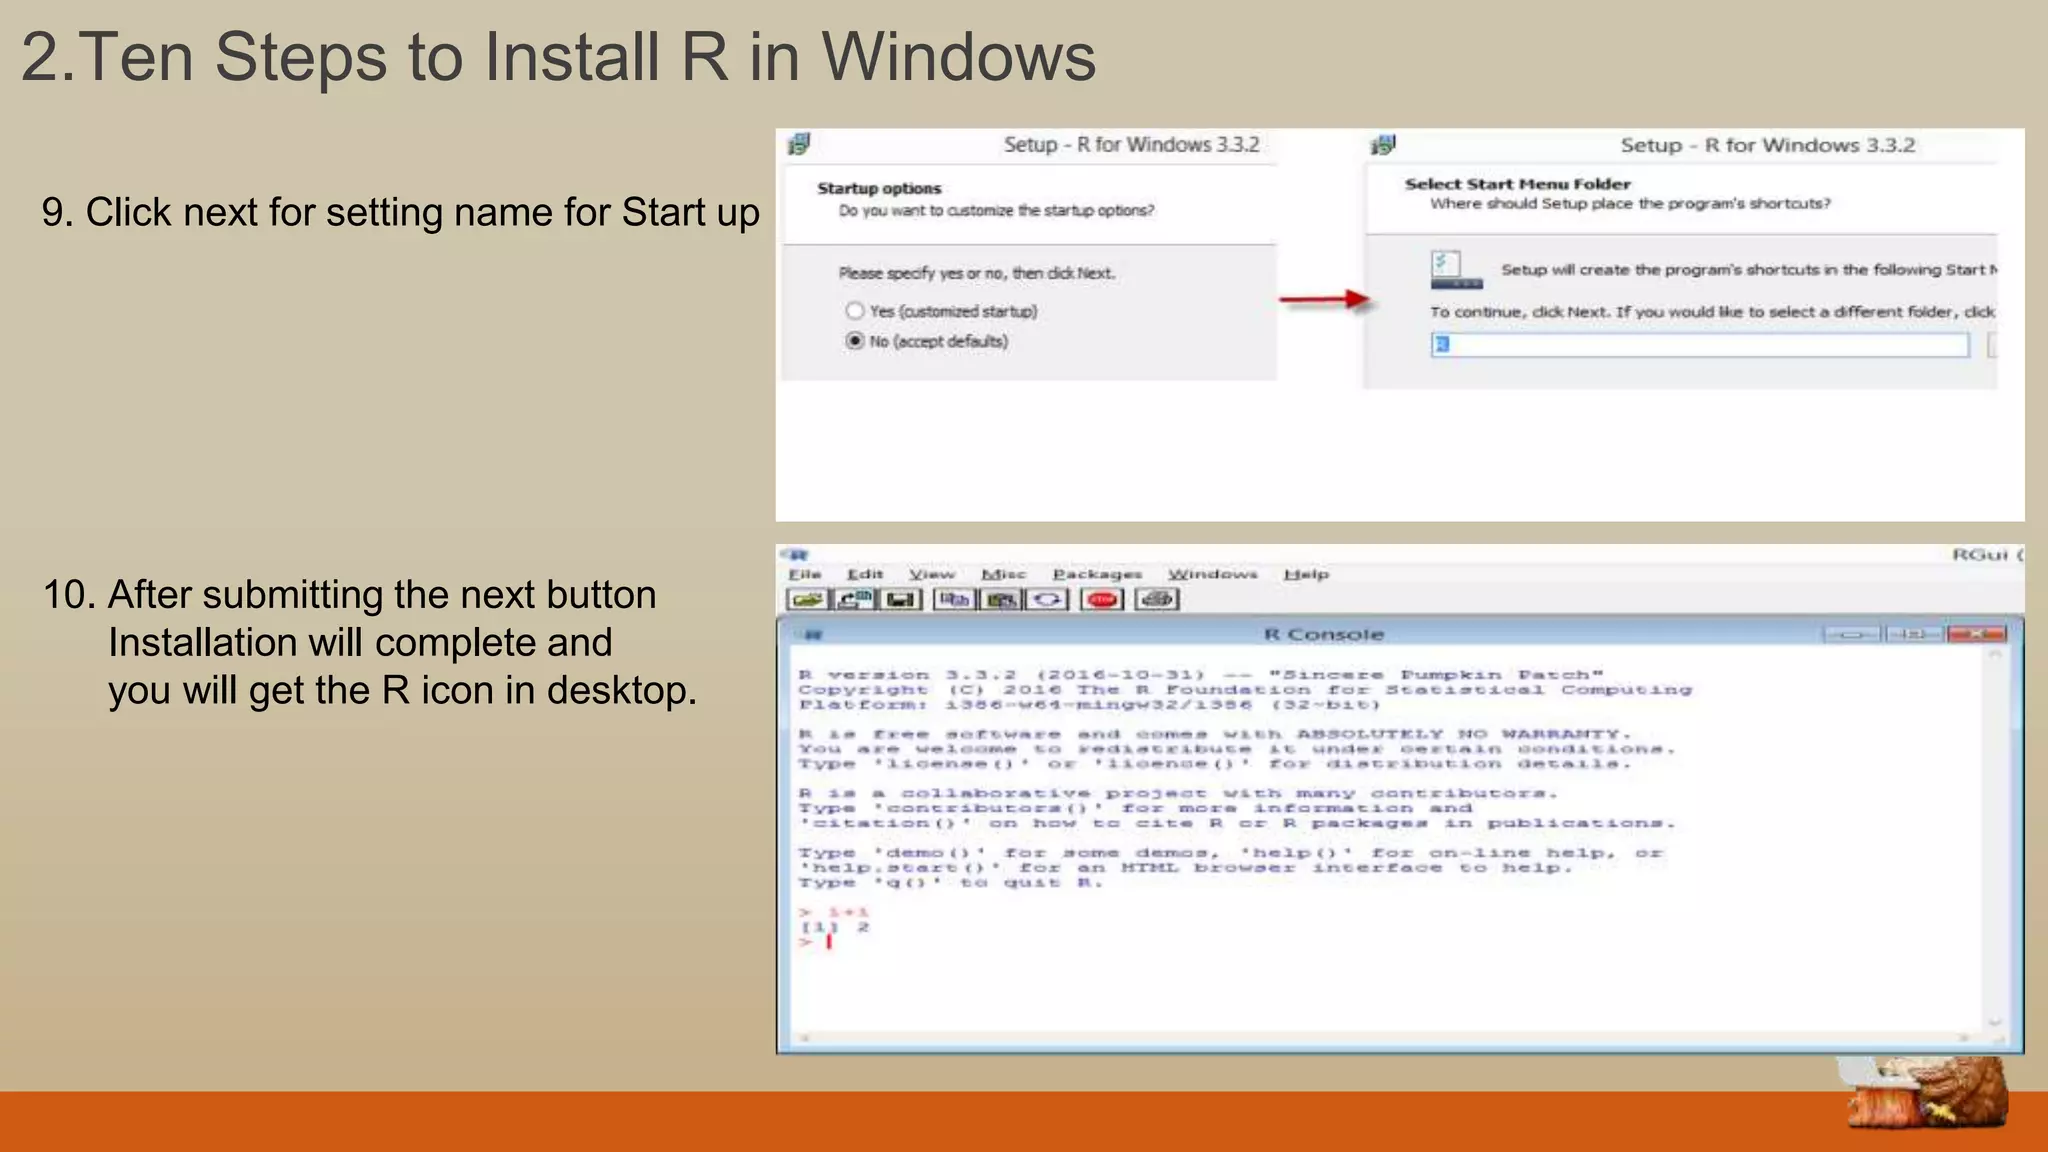Click 'Where should Setup place the program's shortcuts?' text

point(1630,203)
